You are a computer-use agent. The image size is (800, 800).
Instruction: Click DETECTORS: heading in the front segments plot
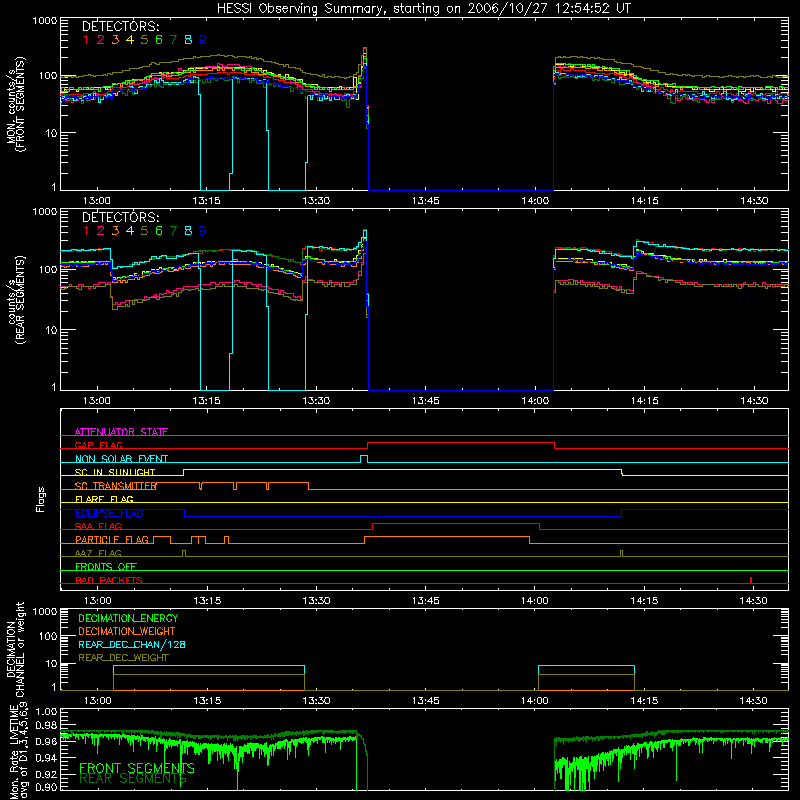121,26
